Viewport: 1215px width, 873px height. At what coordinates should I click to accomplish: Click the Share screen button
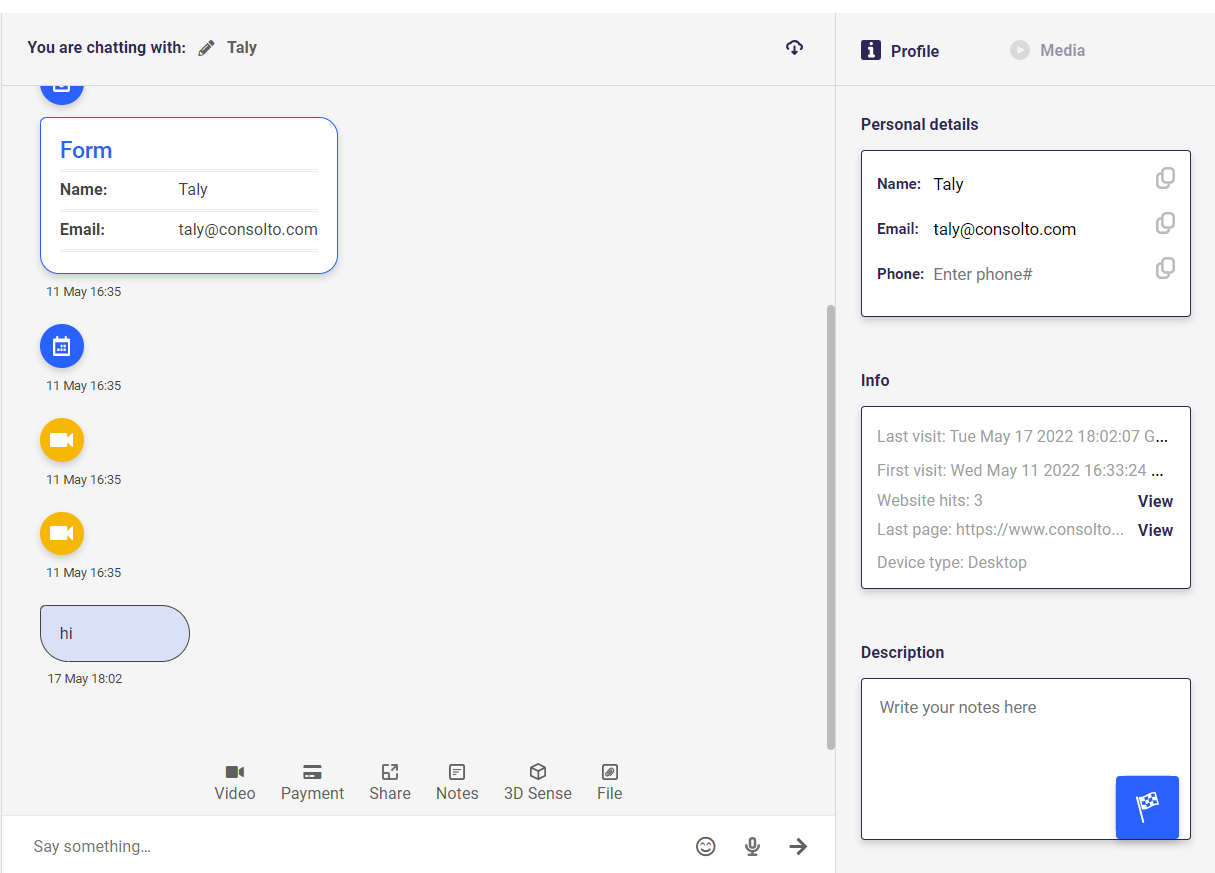point(390,782)
